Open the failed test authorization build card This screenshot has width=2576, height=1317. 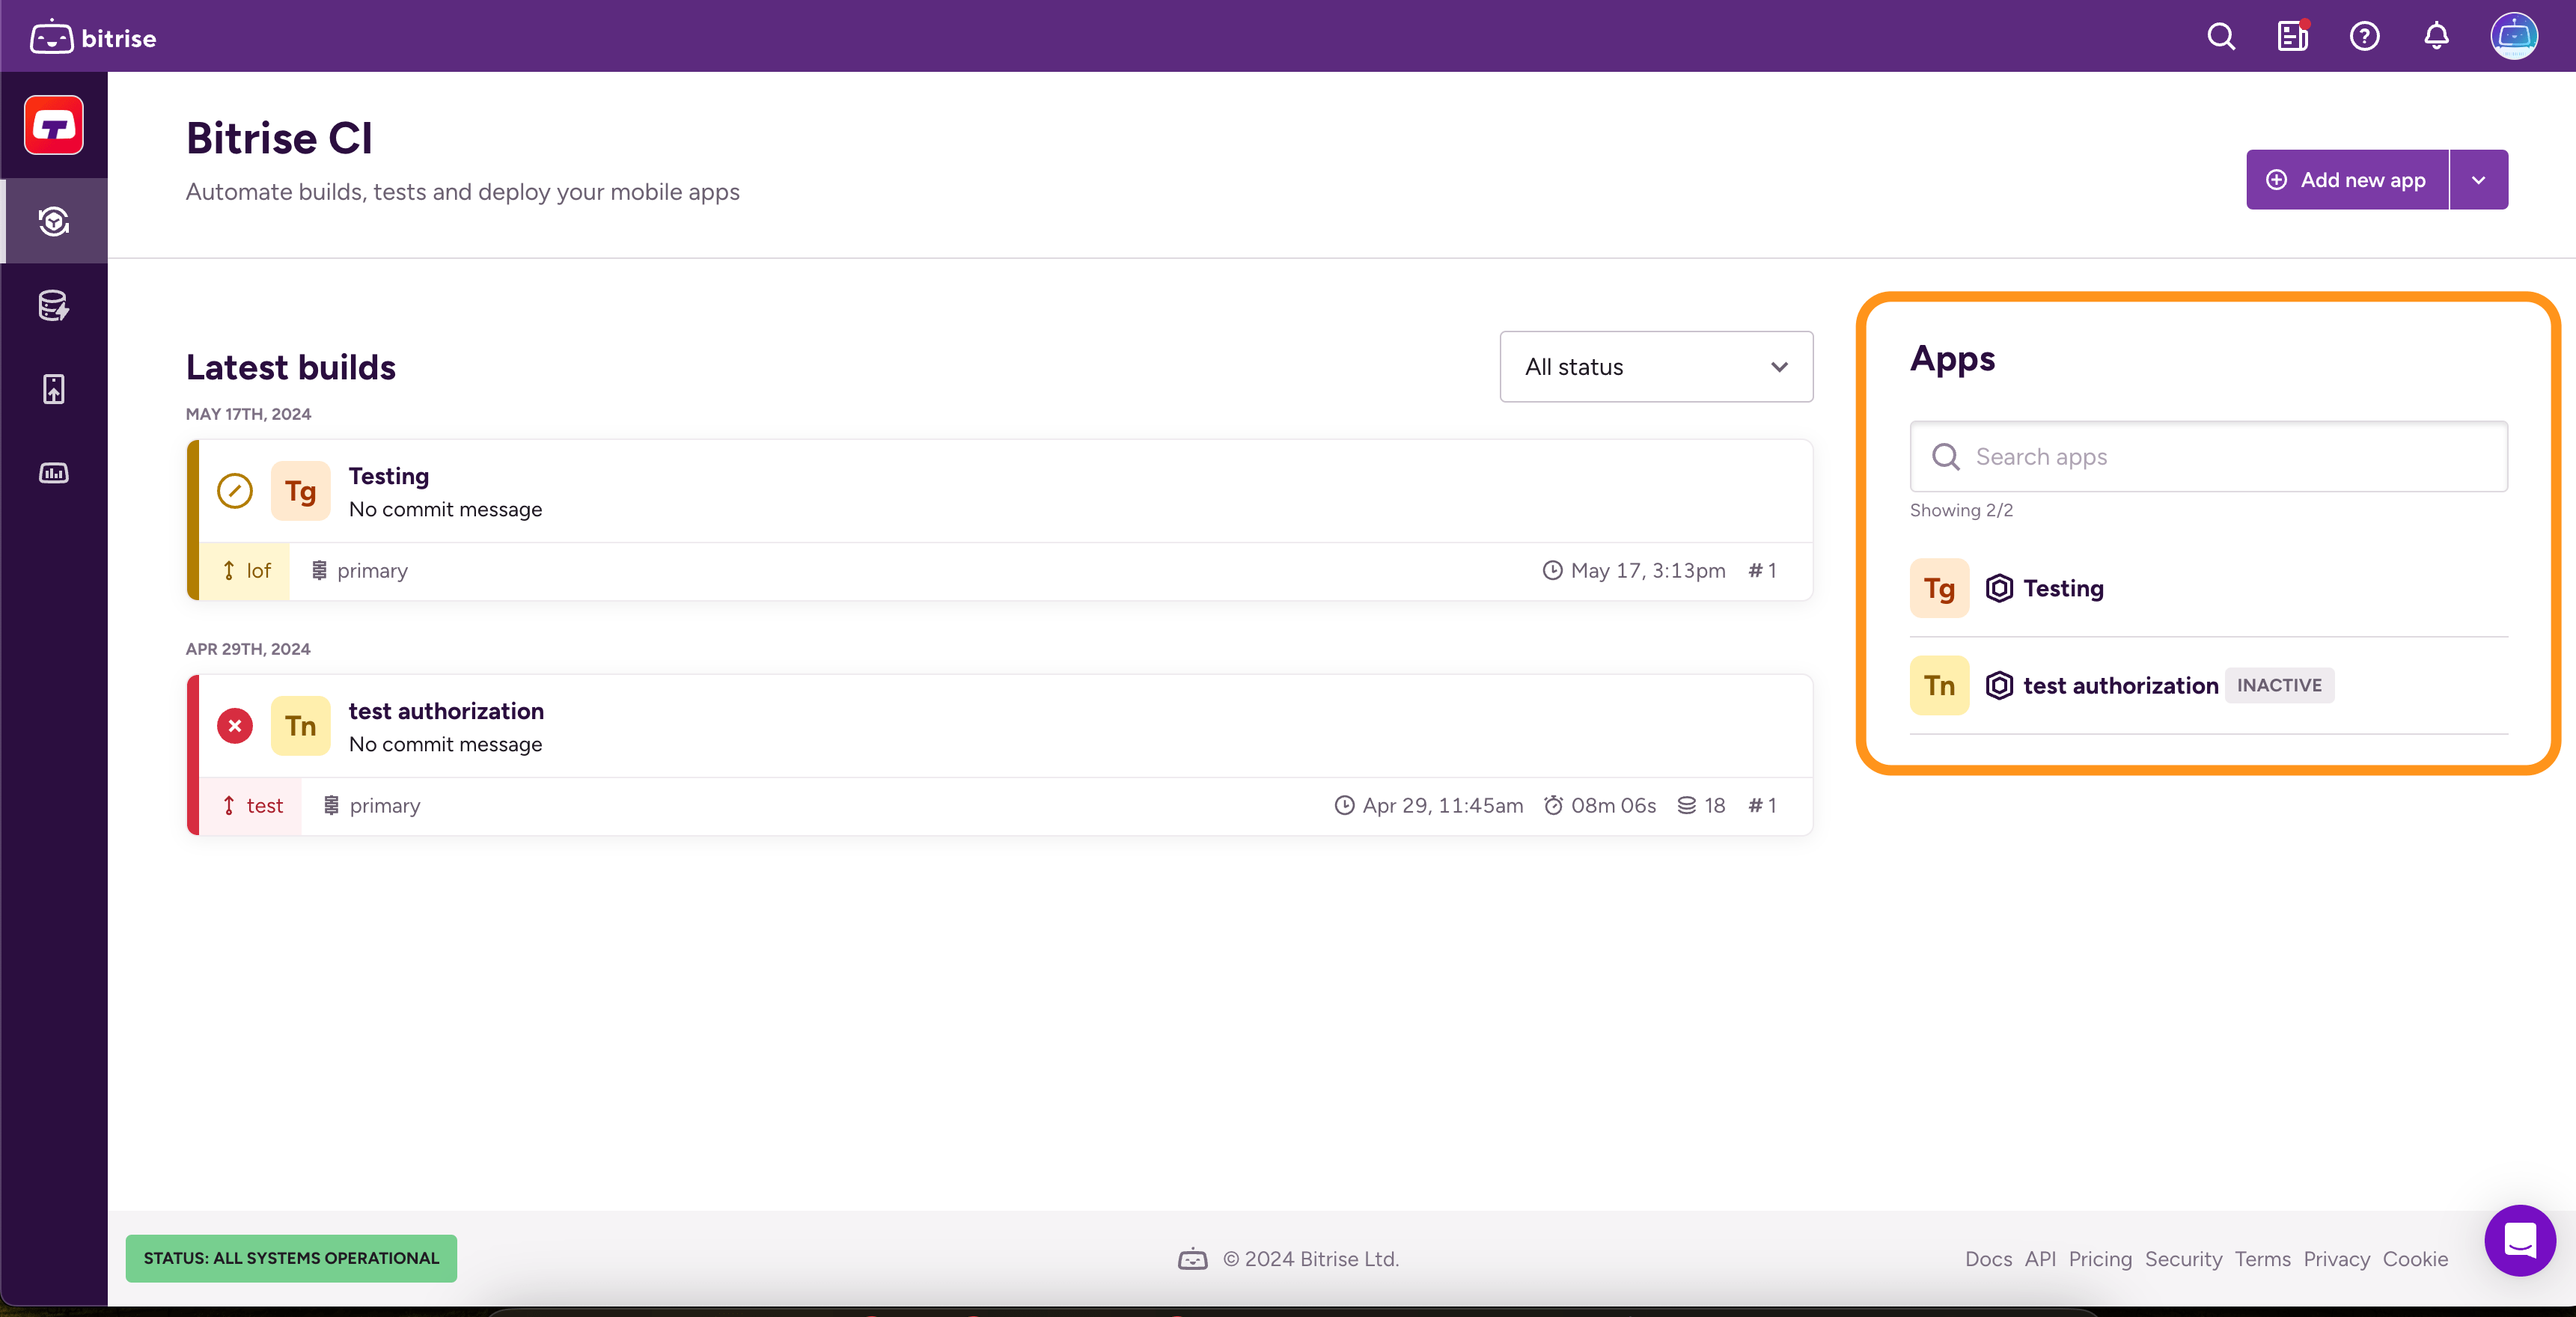click(x=446, y=712)
